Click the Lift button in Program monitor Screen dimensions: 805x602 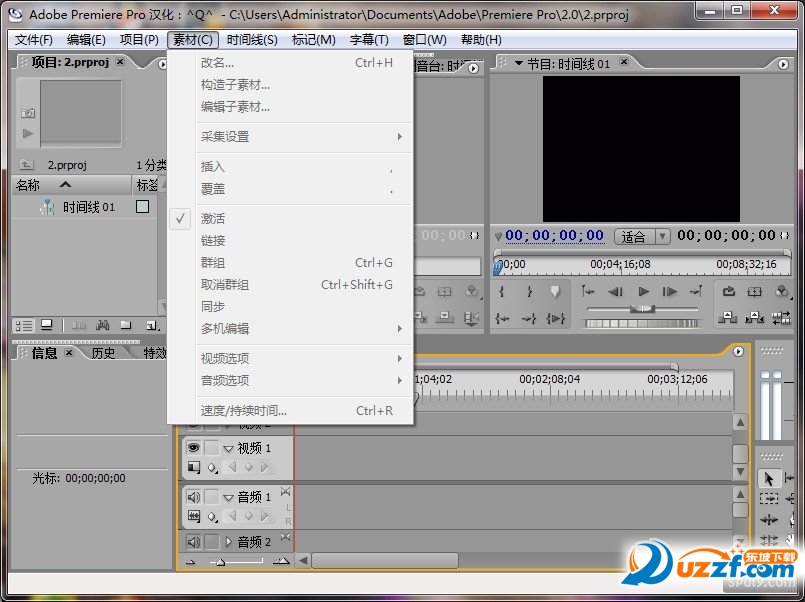728,318
